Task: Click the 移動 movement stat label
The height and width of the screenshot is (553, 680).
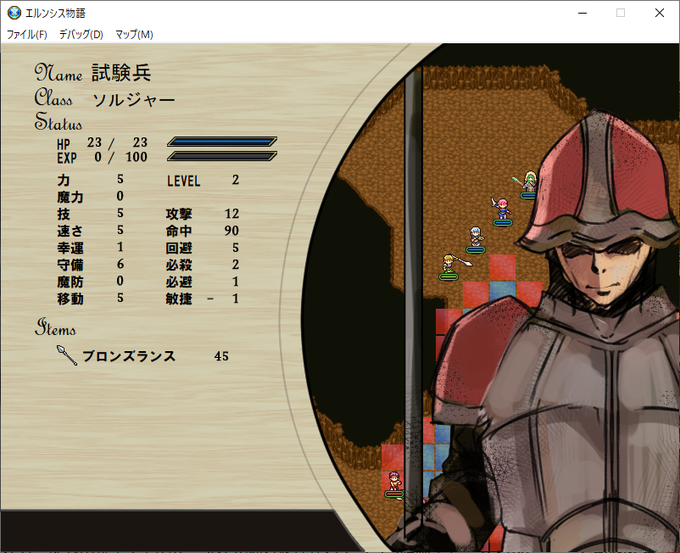Action: (70, 298)
